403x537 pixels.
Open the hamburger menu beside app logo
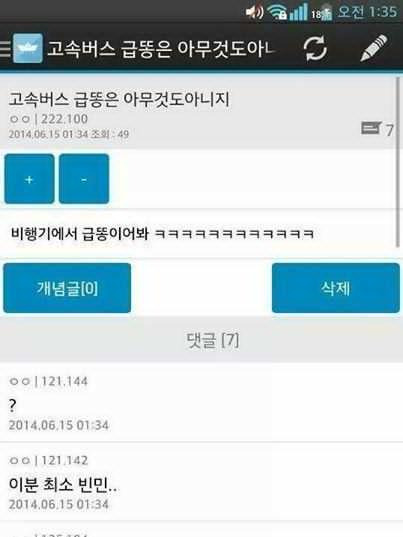[x=5, y=49]
